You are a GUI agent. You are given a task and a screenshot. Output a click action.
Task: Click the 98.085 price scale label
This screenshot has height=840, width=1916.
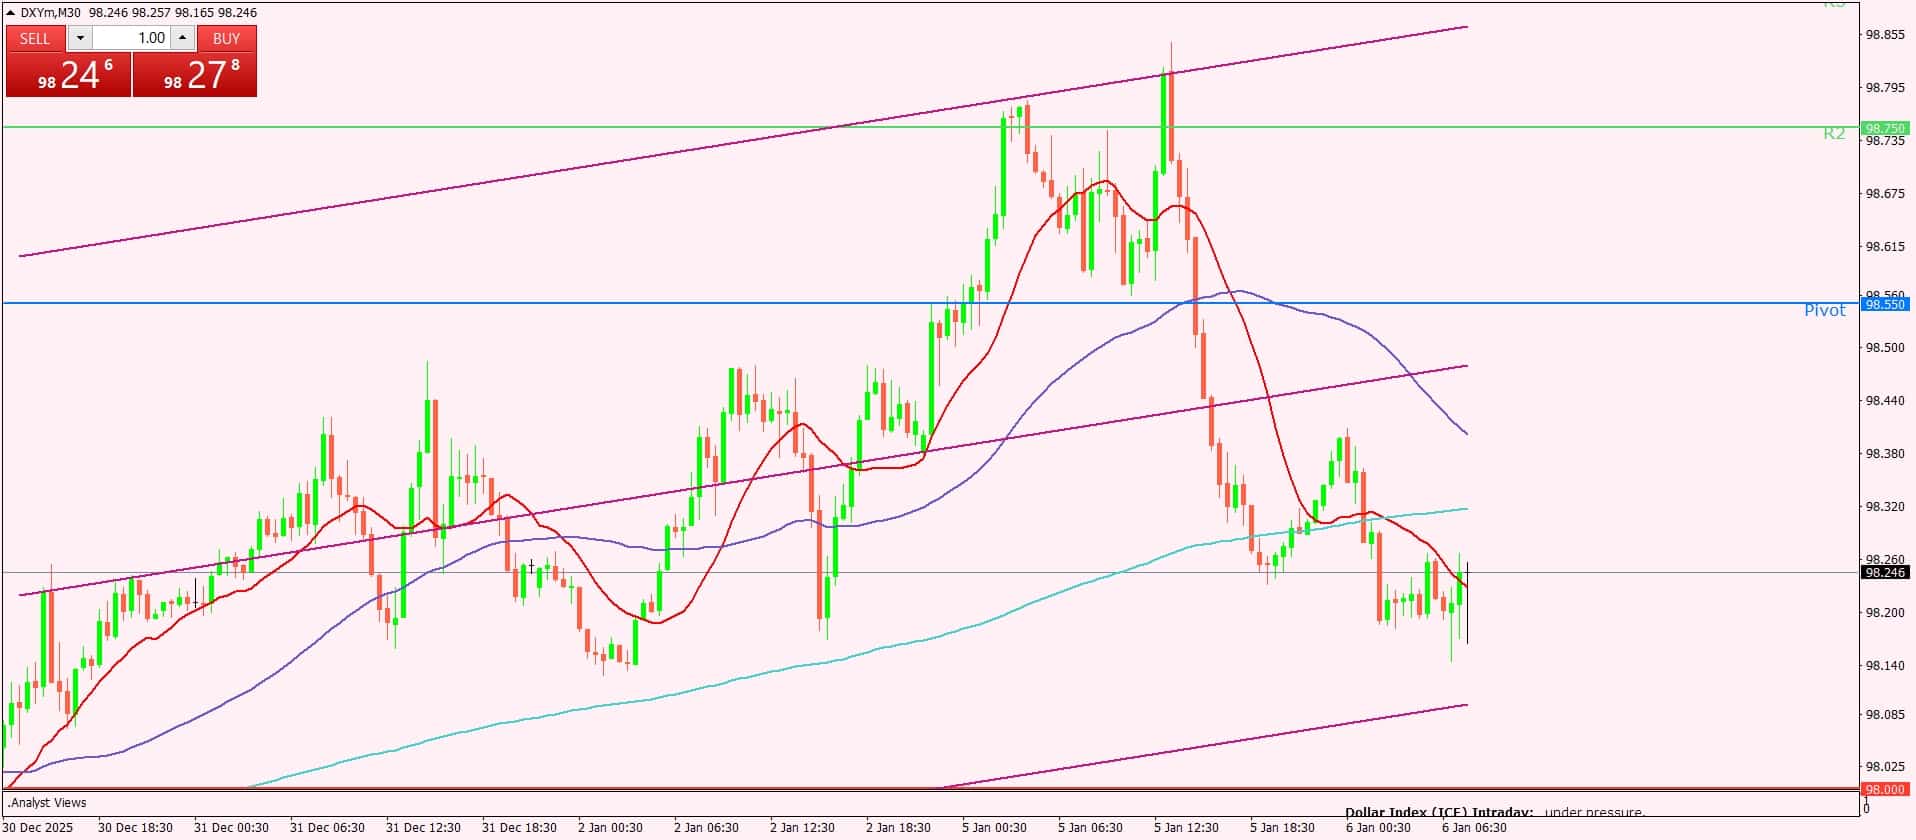(x=1885, y=715)
